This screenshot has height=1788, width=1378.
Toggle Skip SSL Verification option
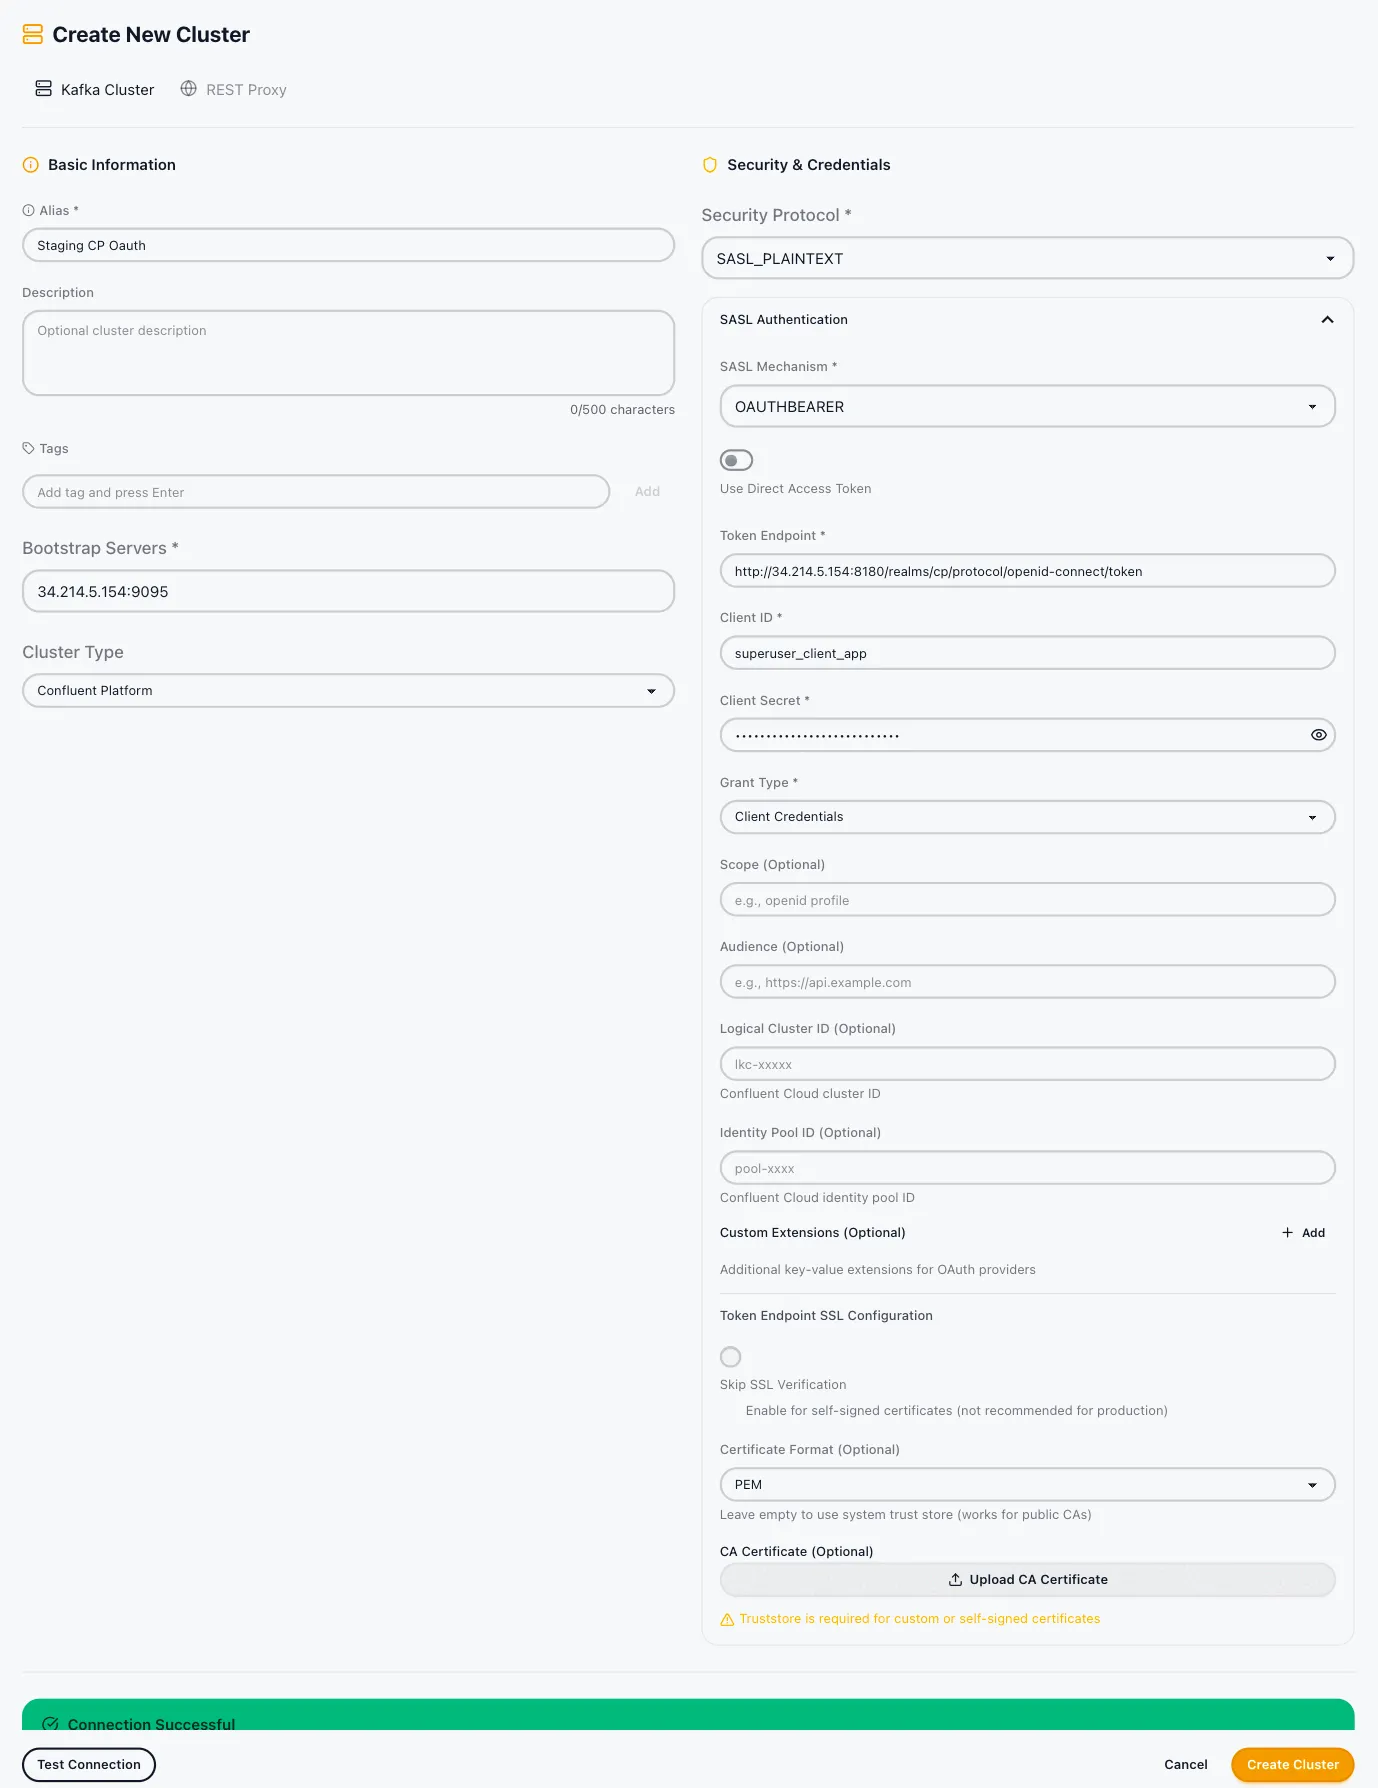click(731, 1357)
